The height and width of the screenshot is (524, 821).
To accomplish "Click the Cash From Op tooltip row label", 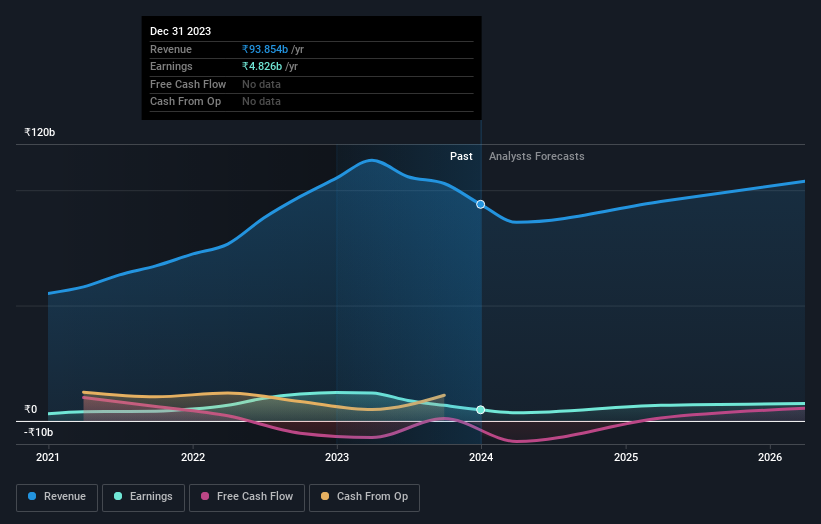I will tap(185, 102).
